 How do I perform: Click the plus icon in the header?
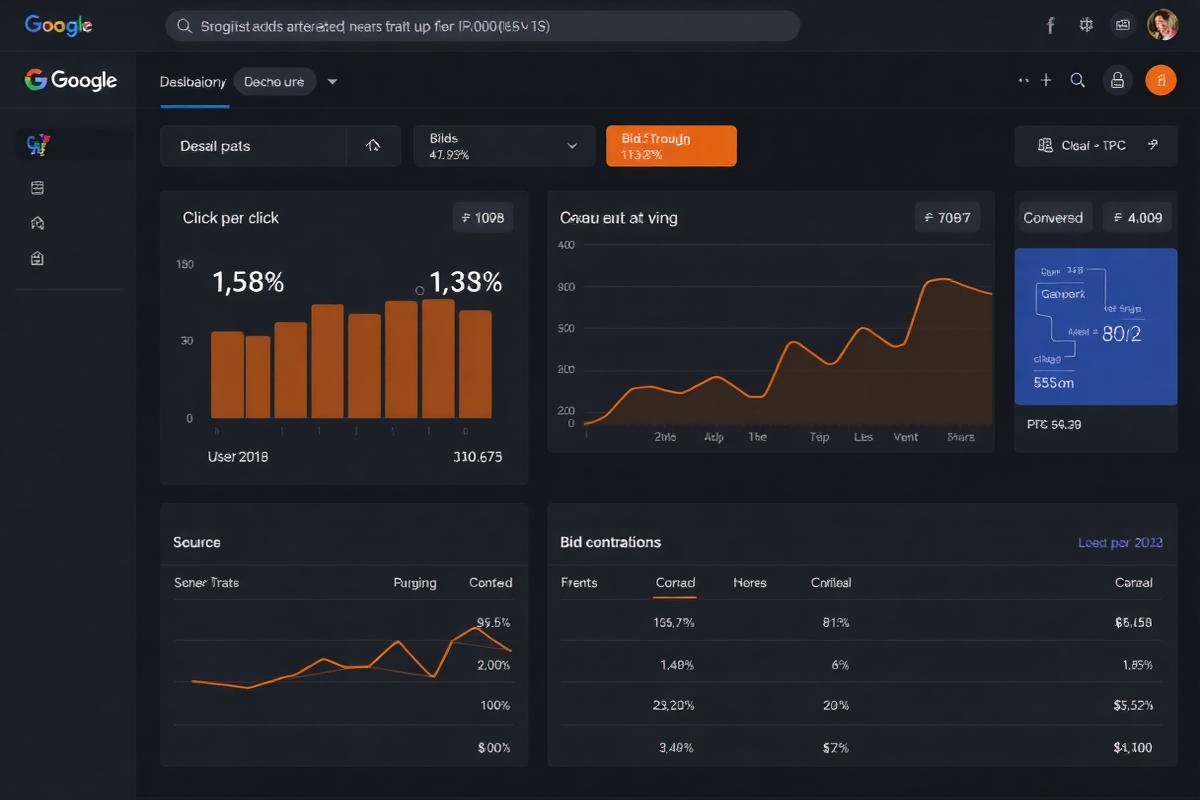point(1046,81)
